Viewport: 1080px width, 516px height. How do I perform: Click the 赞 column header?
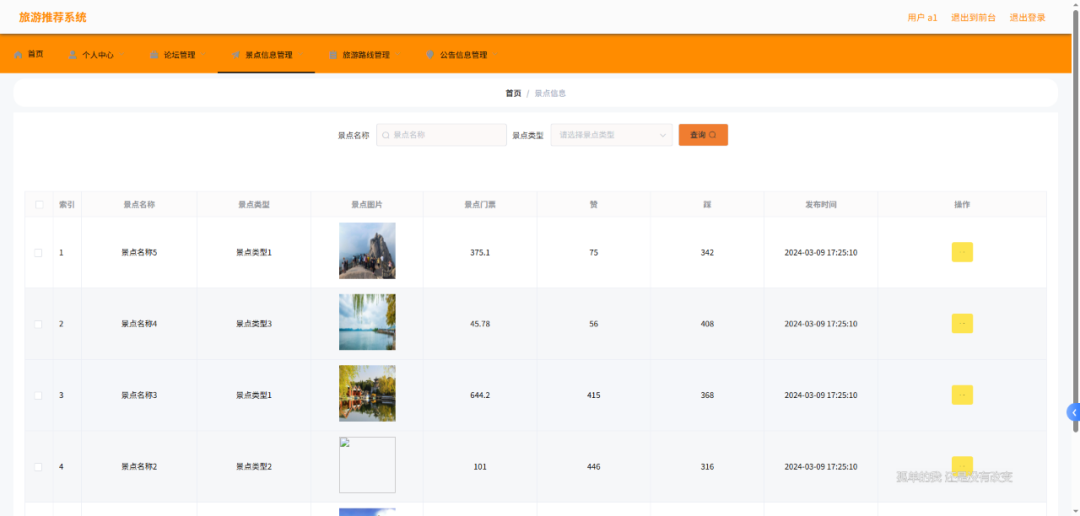(594, 205)
